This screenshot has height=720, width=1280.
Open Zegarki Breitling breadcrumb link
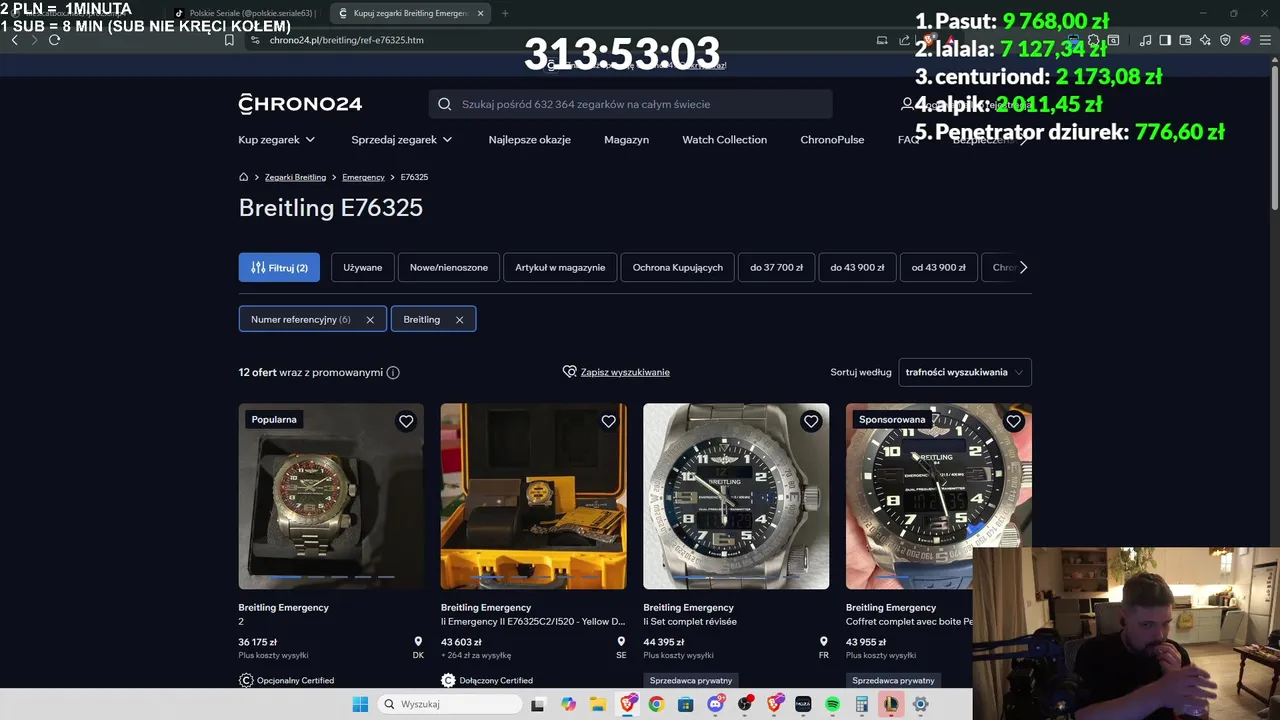coord(295,177)
